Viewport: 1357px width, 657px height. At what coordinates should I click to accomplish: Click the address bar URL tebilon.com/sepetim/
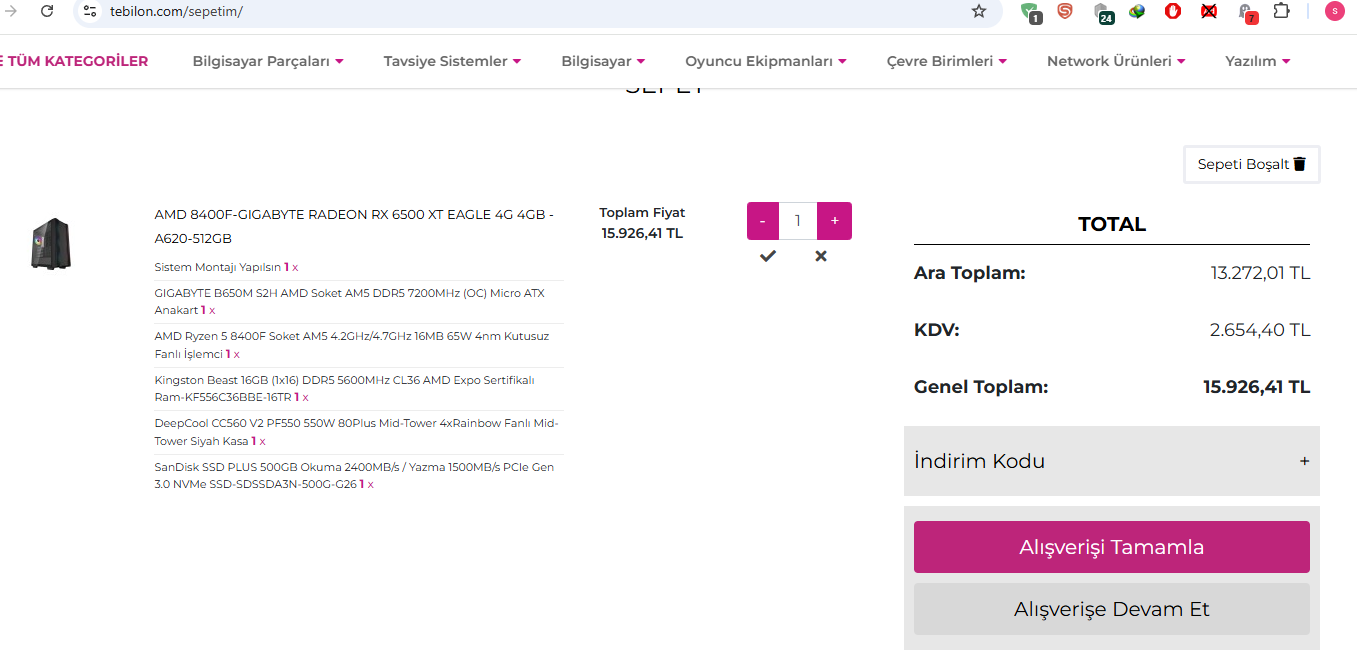(176, 11)
